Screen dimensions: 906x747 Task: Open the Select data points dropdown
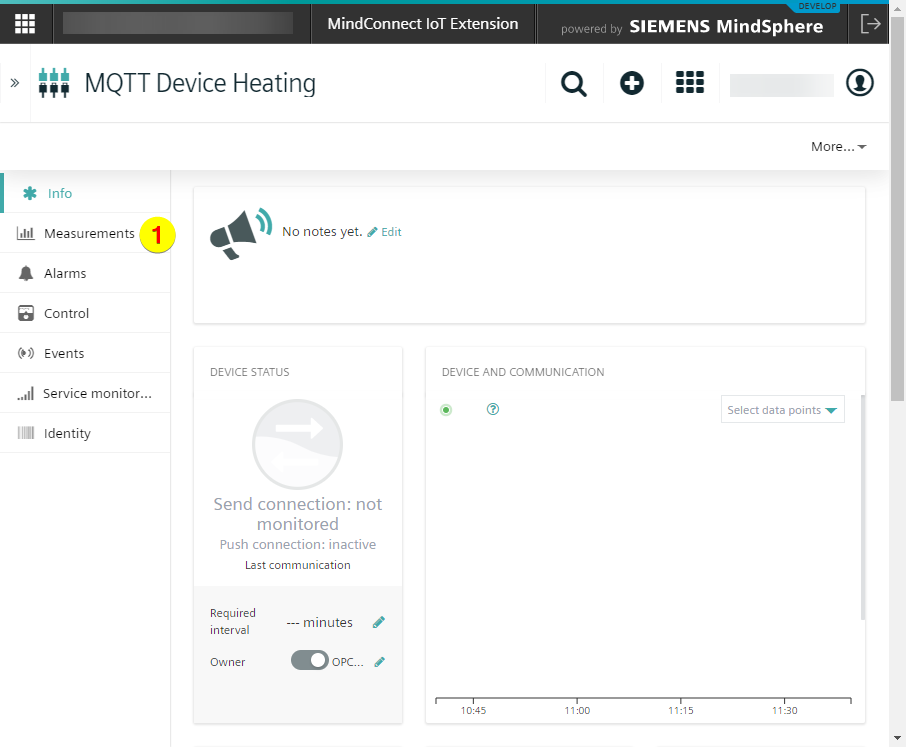tap(782, 410)
